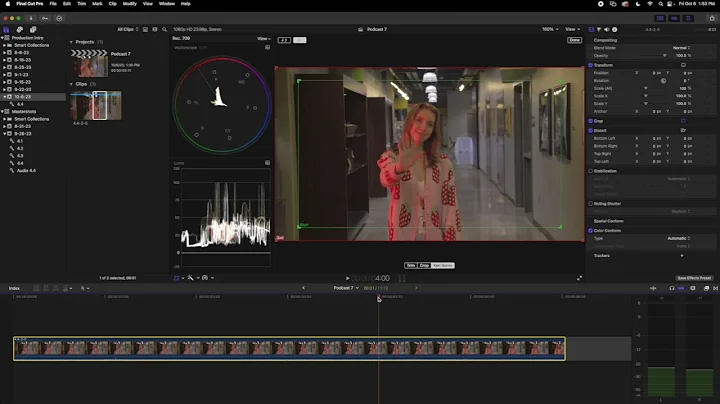Image resolution: width=720 pixels, height=404 pixels.
Task: Open the Modify menu
Action: [x=129, y=4]
